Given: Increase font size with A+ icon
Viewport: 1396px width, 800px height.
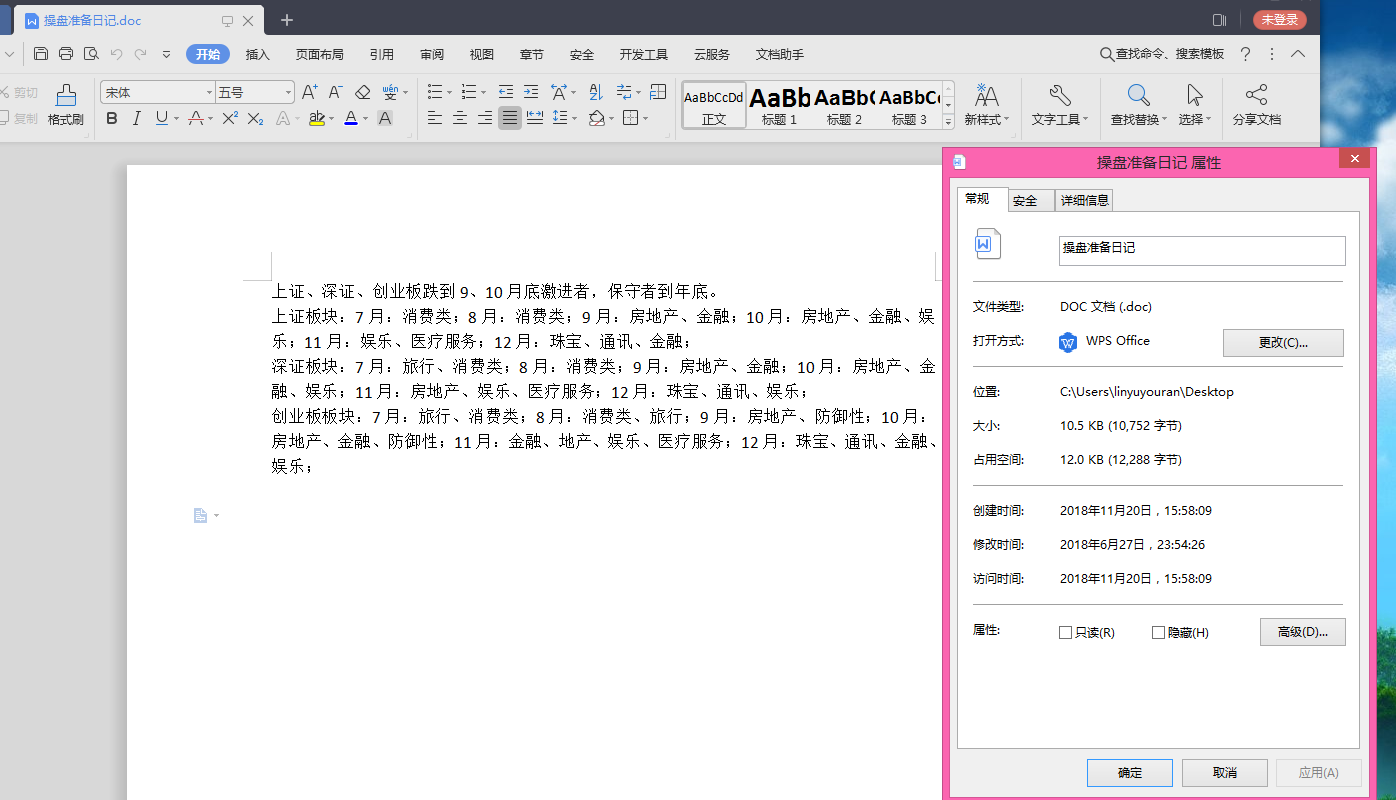Looking at the screenshot, I should click(310, 92).
